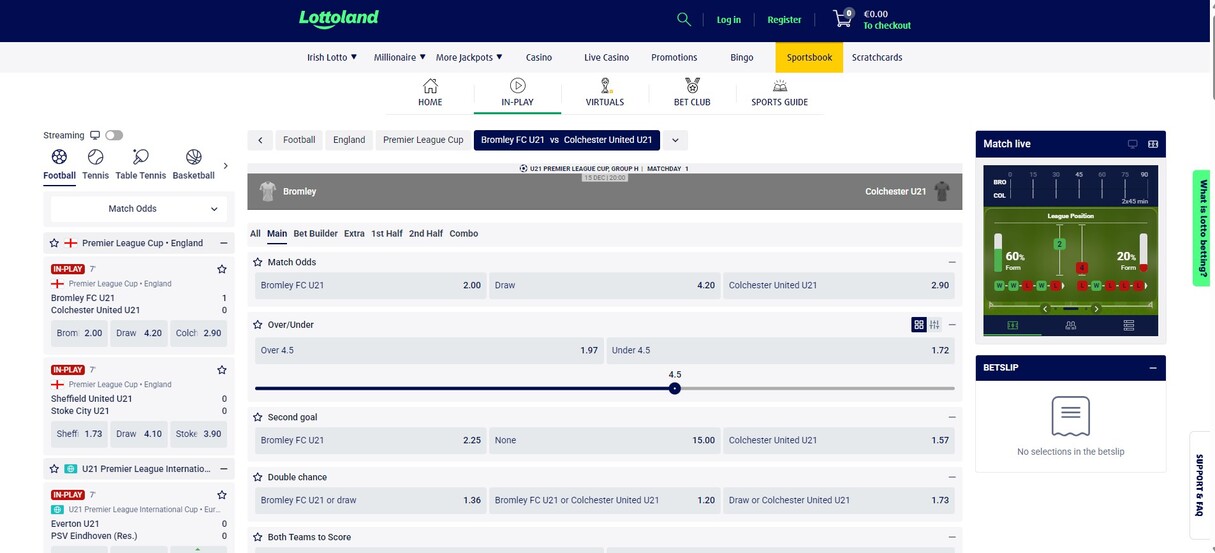Collapse the Betslip panel
Image resolution: width=1215 pixels, height=553 pixels.
(x=1153, y=368)
